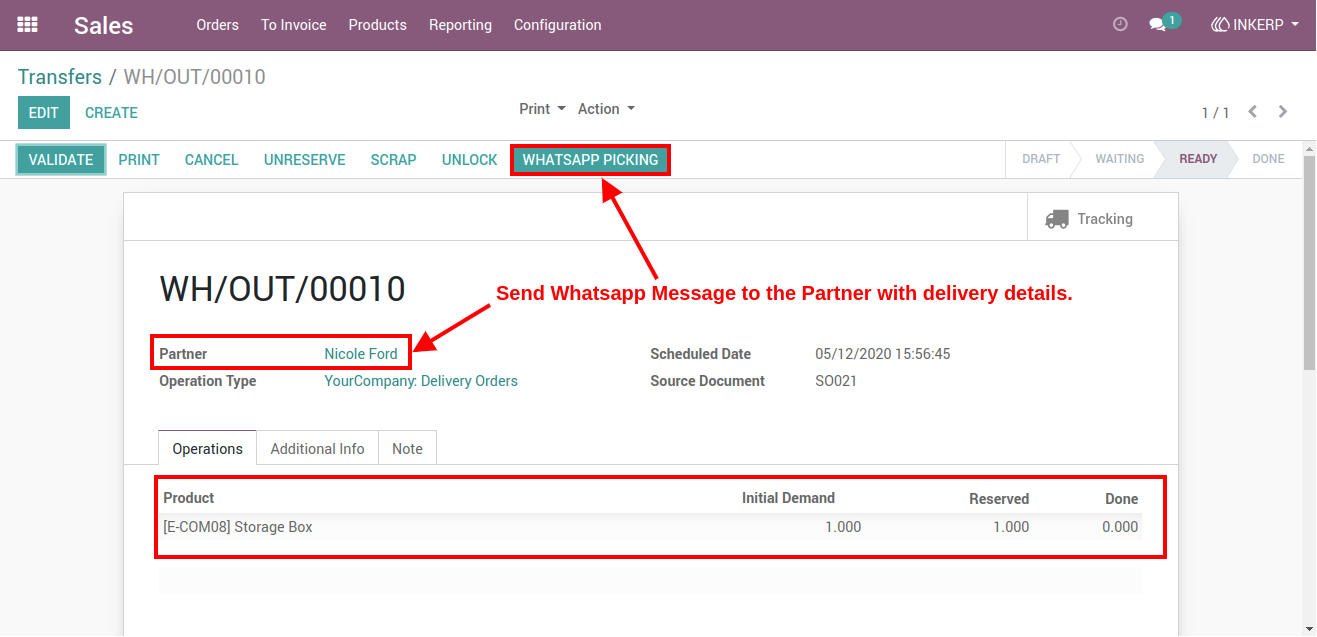
Task: Click the Create button
Action: click(x=112, y=113)
